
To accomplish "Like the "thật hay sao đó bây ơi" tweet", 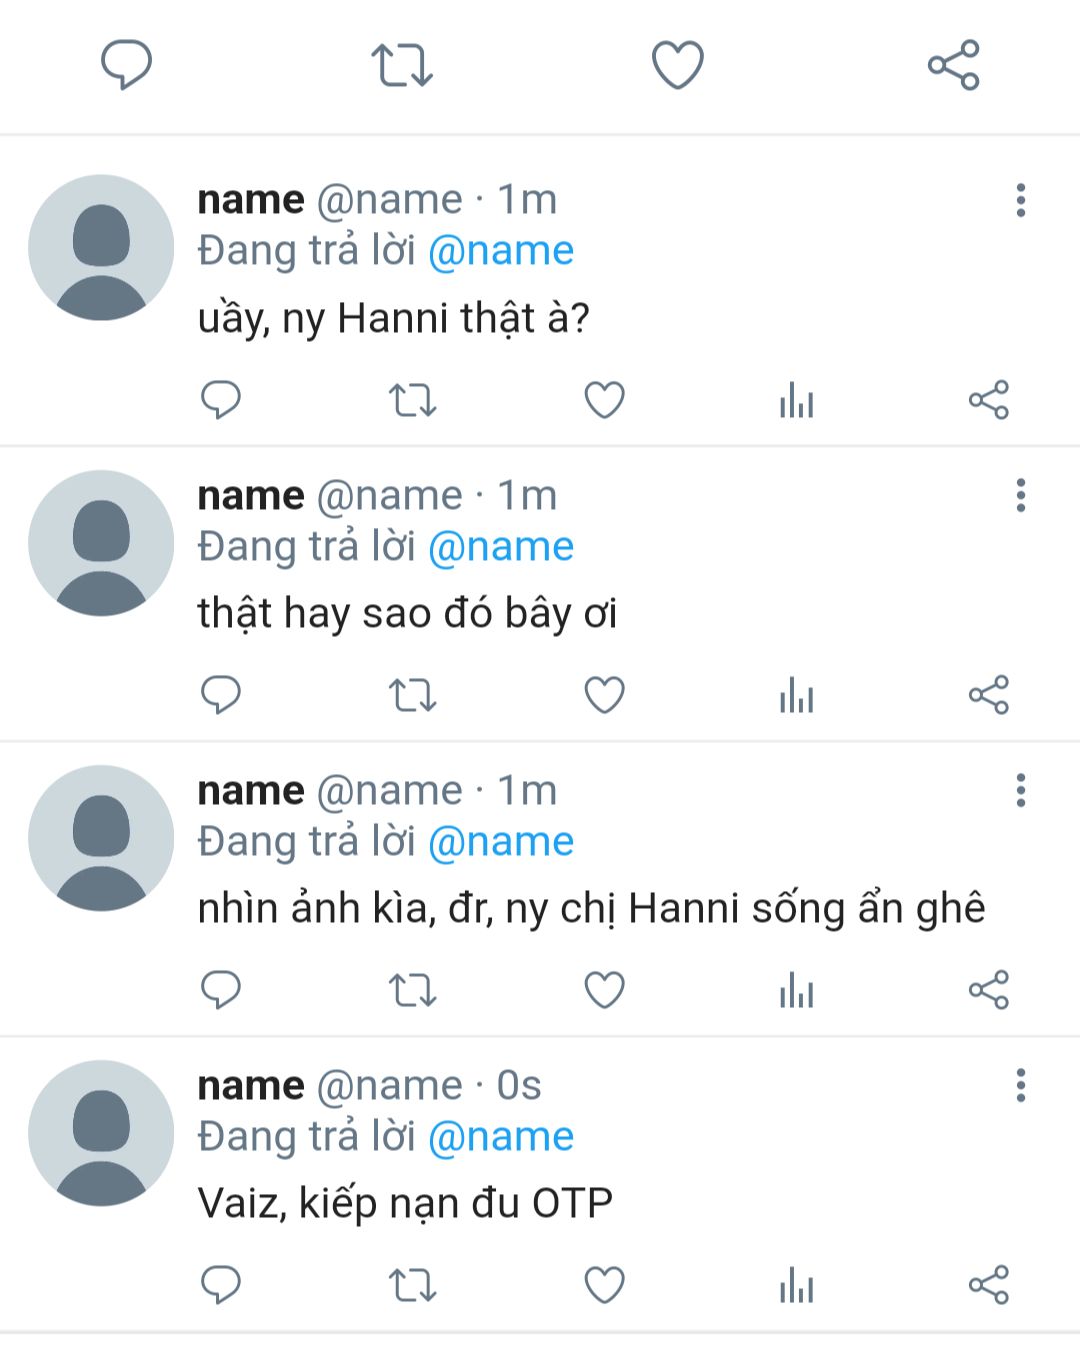I will (x=604, y=695).
